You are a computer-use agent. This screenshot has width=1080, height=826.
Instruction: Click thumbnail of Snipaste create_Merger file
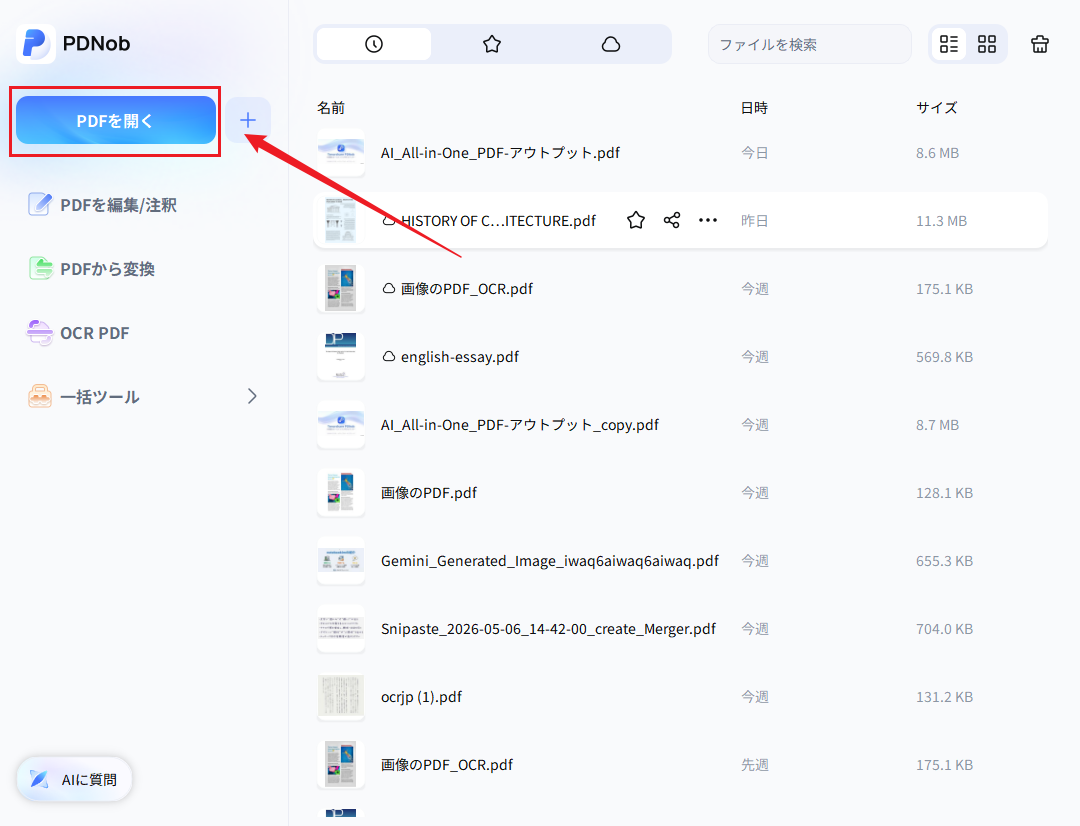click(341, 628)
